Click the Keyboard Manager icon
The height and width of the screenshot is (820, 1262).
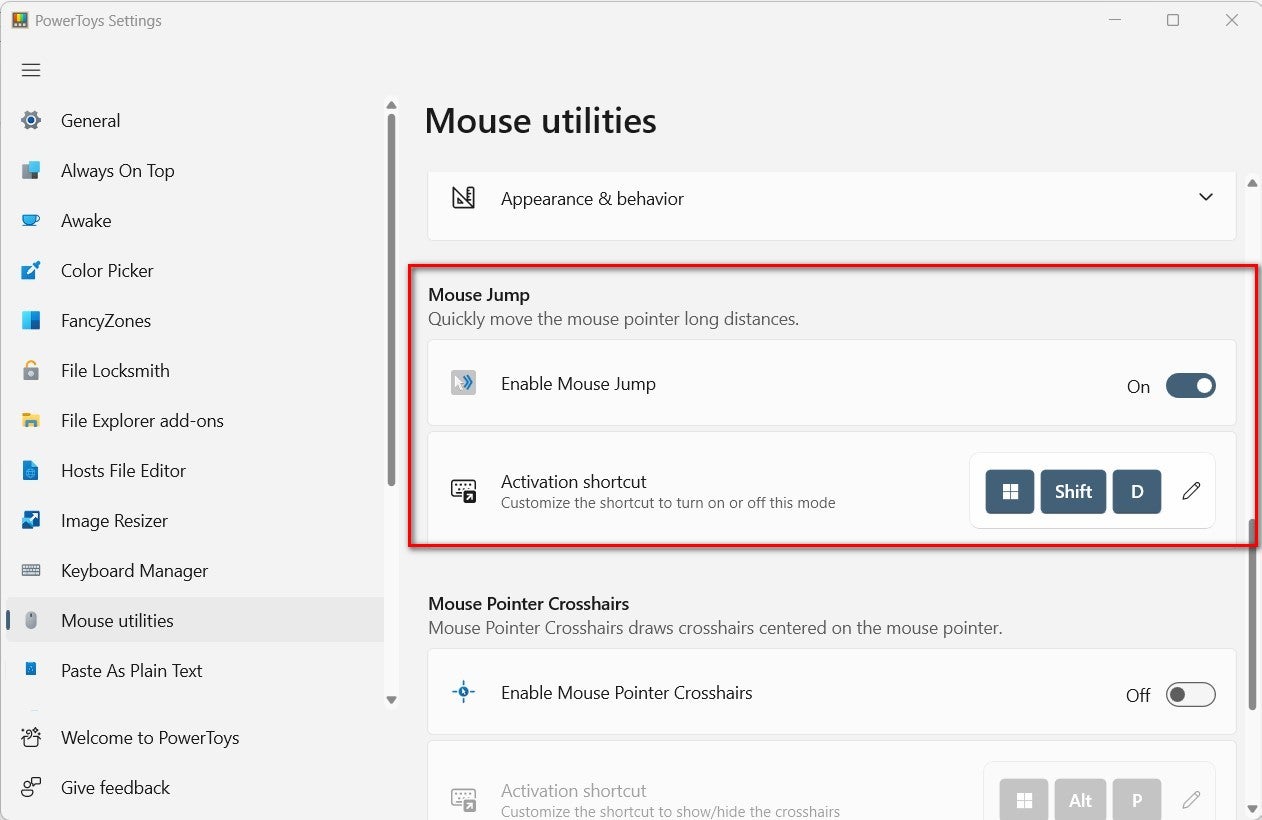31,570
